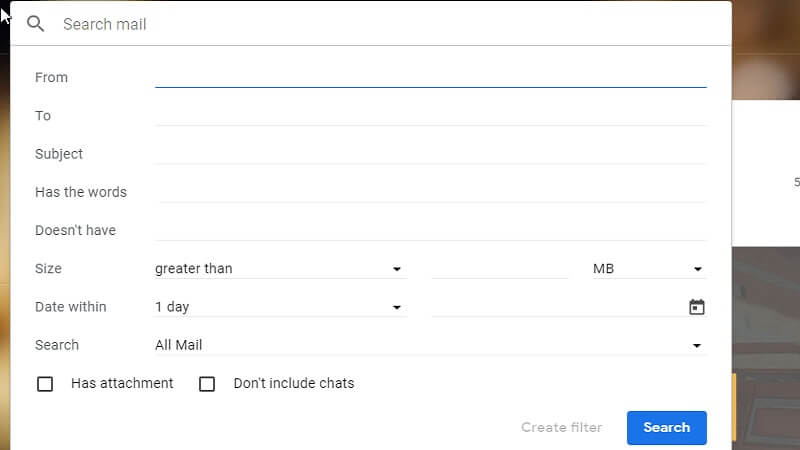Click the arrow beside MB

pyautogui.click(x=698, y=269)
